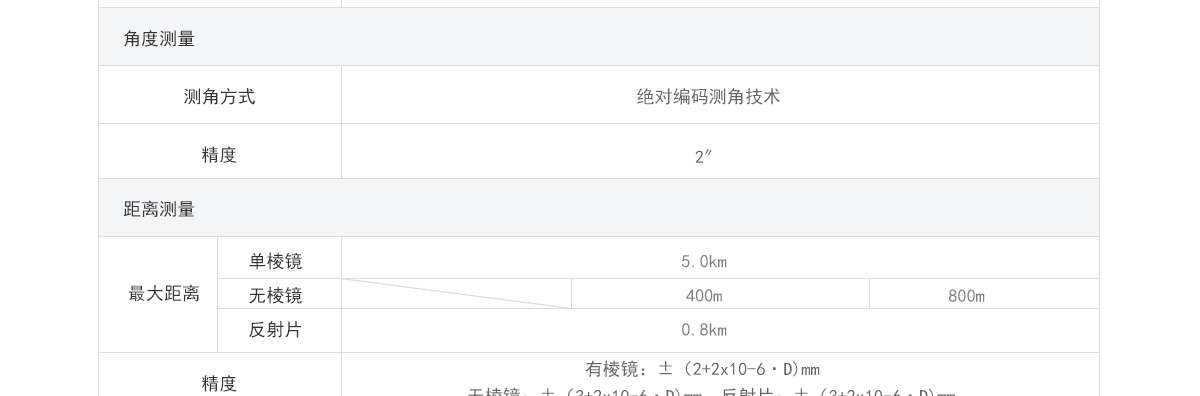
Task: Click the diagonal-split empty cell beside 无棱镜
Action: (457, 294)
